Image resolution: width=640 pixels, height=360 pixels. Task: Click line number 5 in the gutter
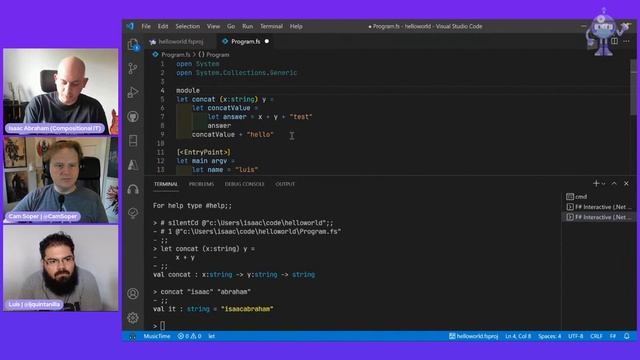162,99
